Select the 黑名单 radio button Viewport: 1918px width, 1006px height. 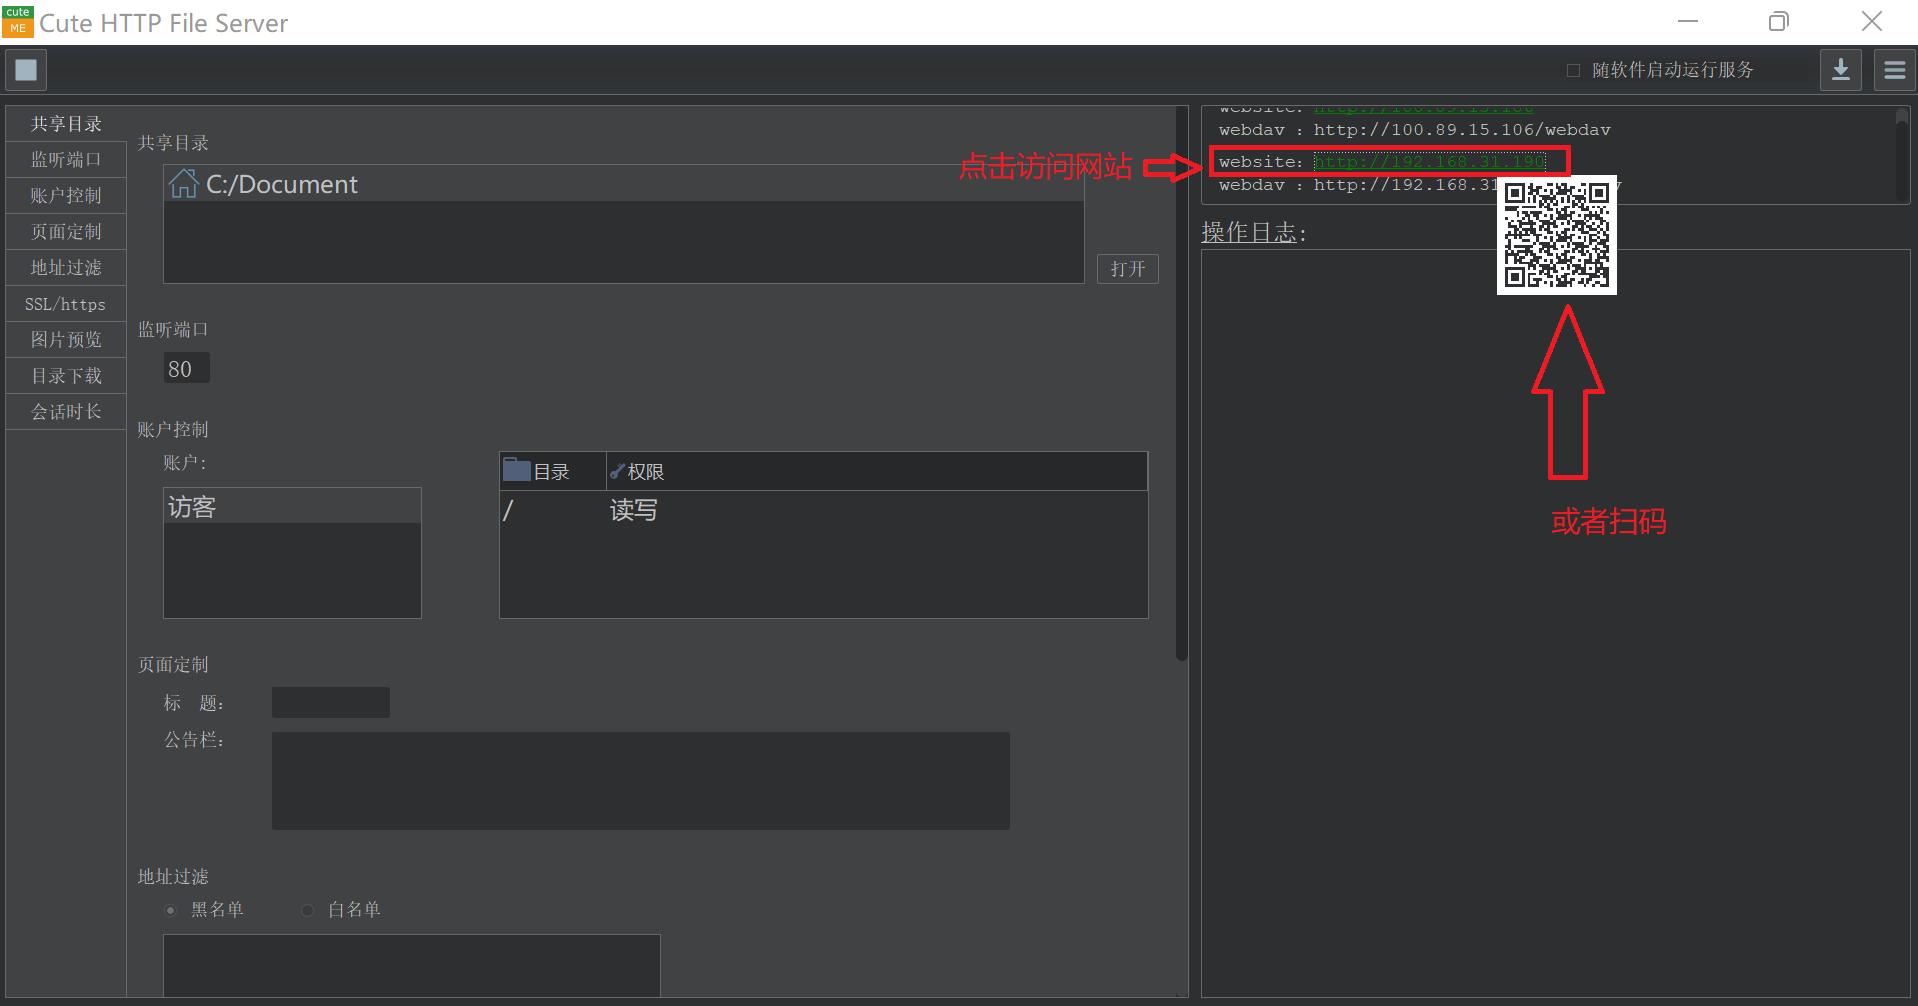[171, 910]
